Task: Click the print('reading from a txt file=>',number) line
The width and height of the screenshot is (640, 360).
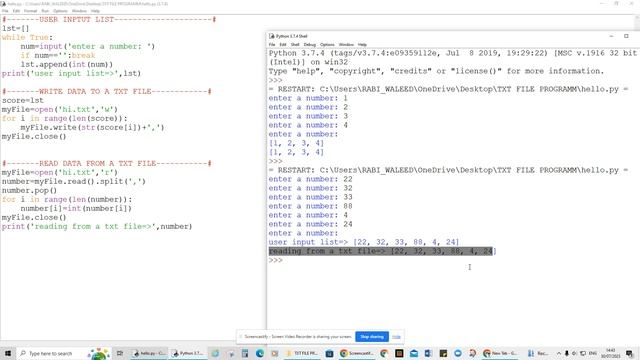Action: (97, 226)
